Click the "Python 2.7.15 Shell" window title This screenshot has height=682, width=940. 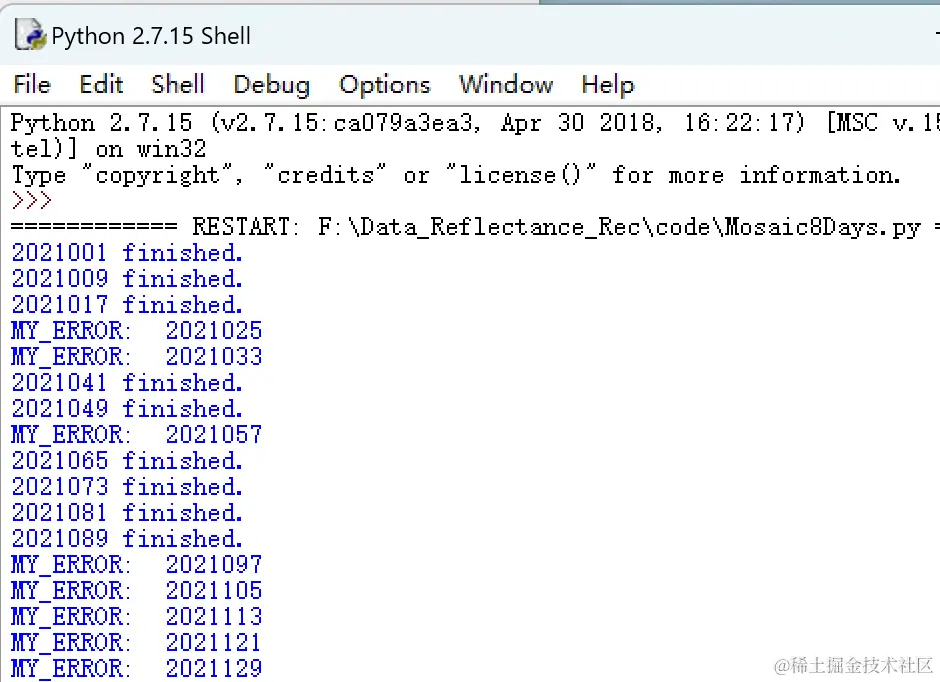(151, 36)
